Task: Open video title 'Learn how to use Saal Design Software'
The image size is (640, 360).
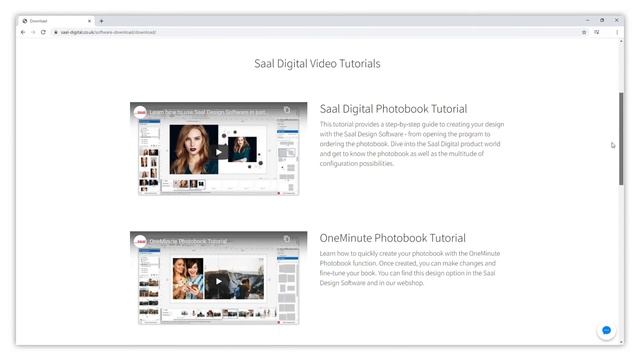Action: (x=208, y=112)
